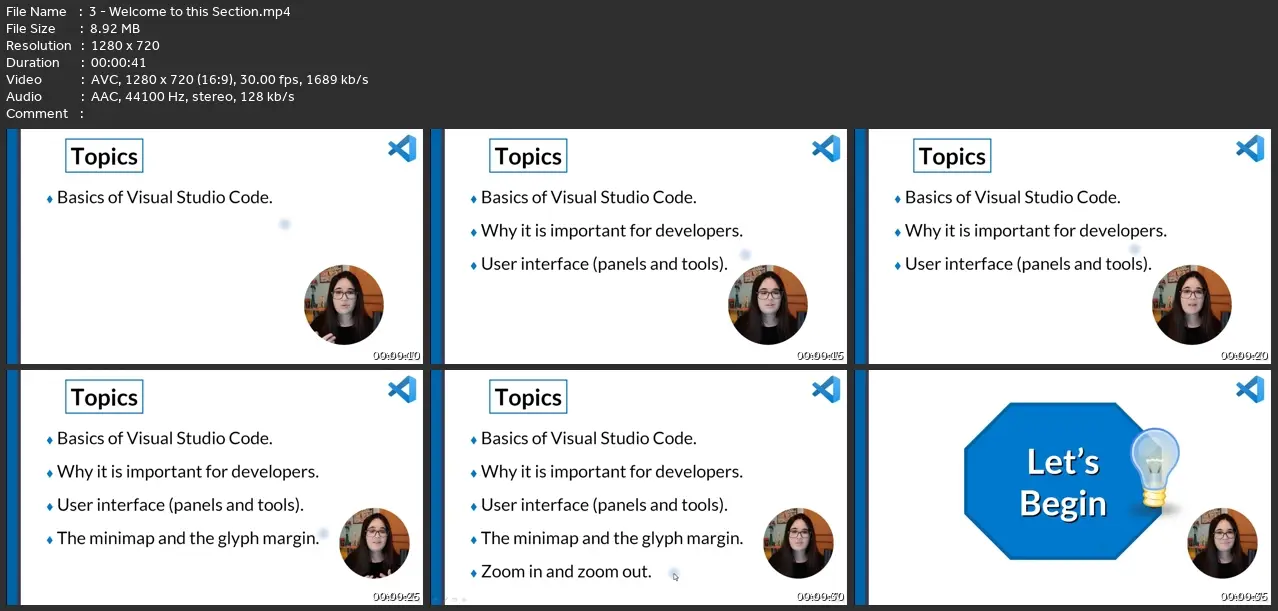Toggle the diamond bullet before Basics of Visual Studio Code
Image resolution: width=1278 pixels, height=611 pixels.
point(48,198)
